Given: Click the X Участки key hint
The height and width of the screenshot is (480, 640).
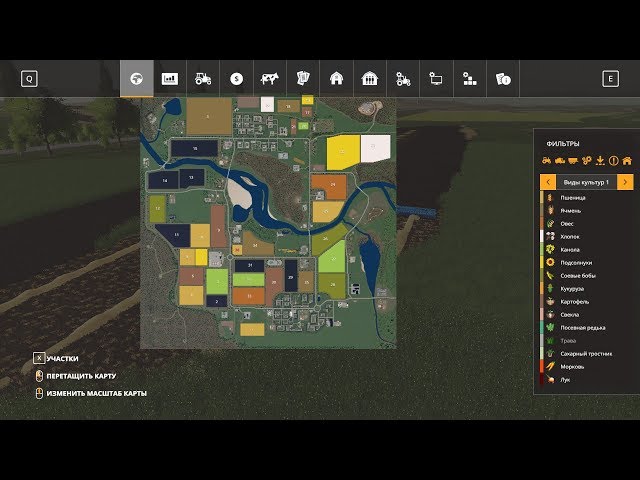Looking at the screenshot, I should [56, 358].
